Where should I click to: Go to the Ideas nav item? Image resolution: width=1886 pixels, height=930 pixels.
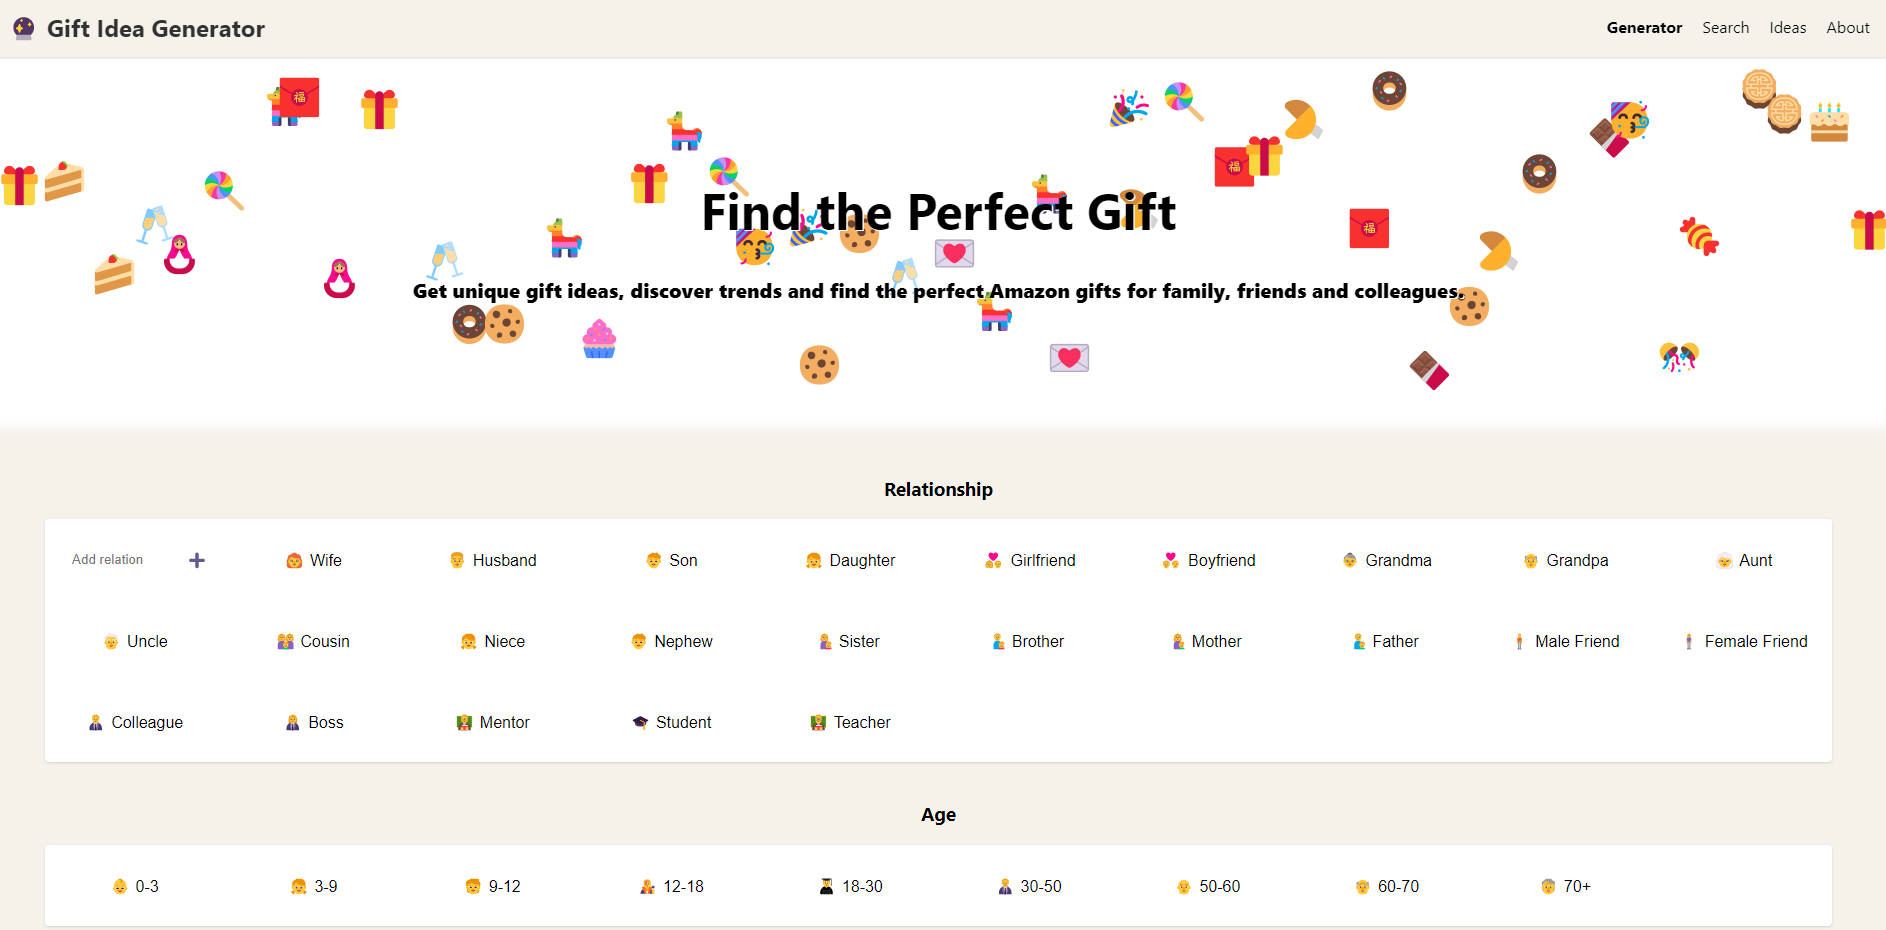pos(1787,28)
